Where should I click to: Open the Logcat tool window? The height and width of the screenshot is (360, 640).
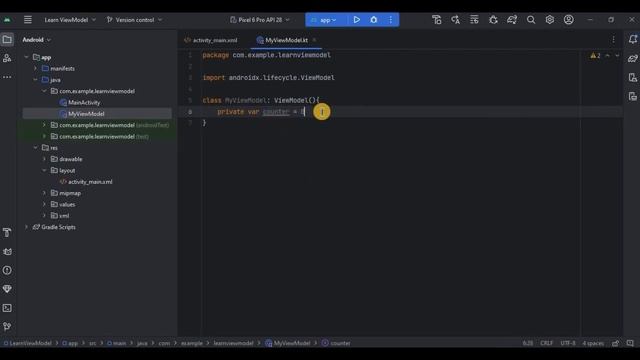[7, 251]
